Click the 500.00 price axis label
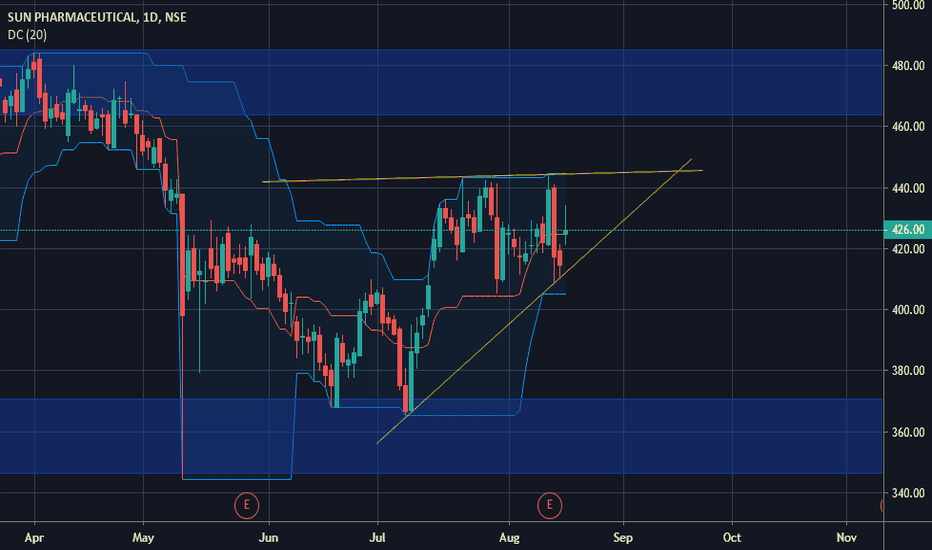This screenshot has height=550, width=932. click(908, 5)
